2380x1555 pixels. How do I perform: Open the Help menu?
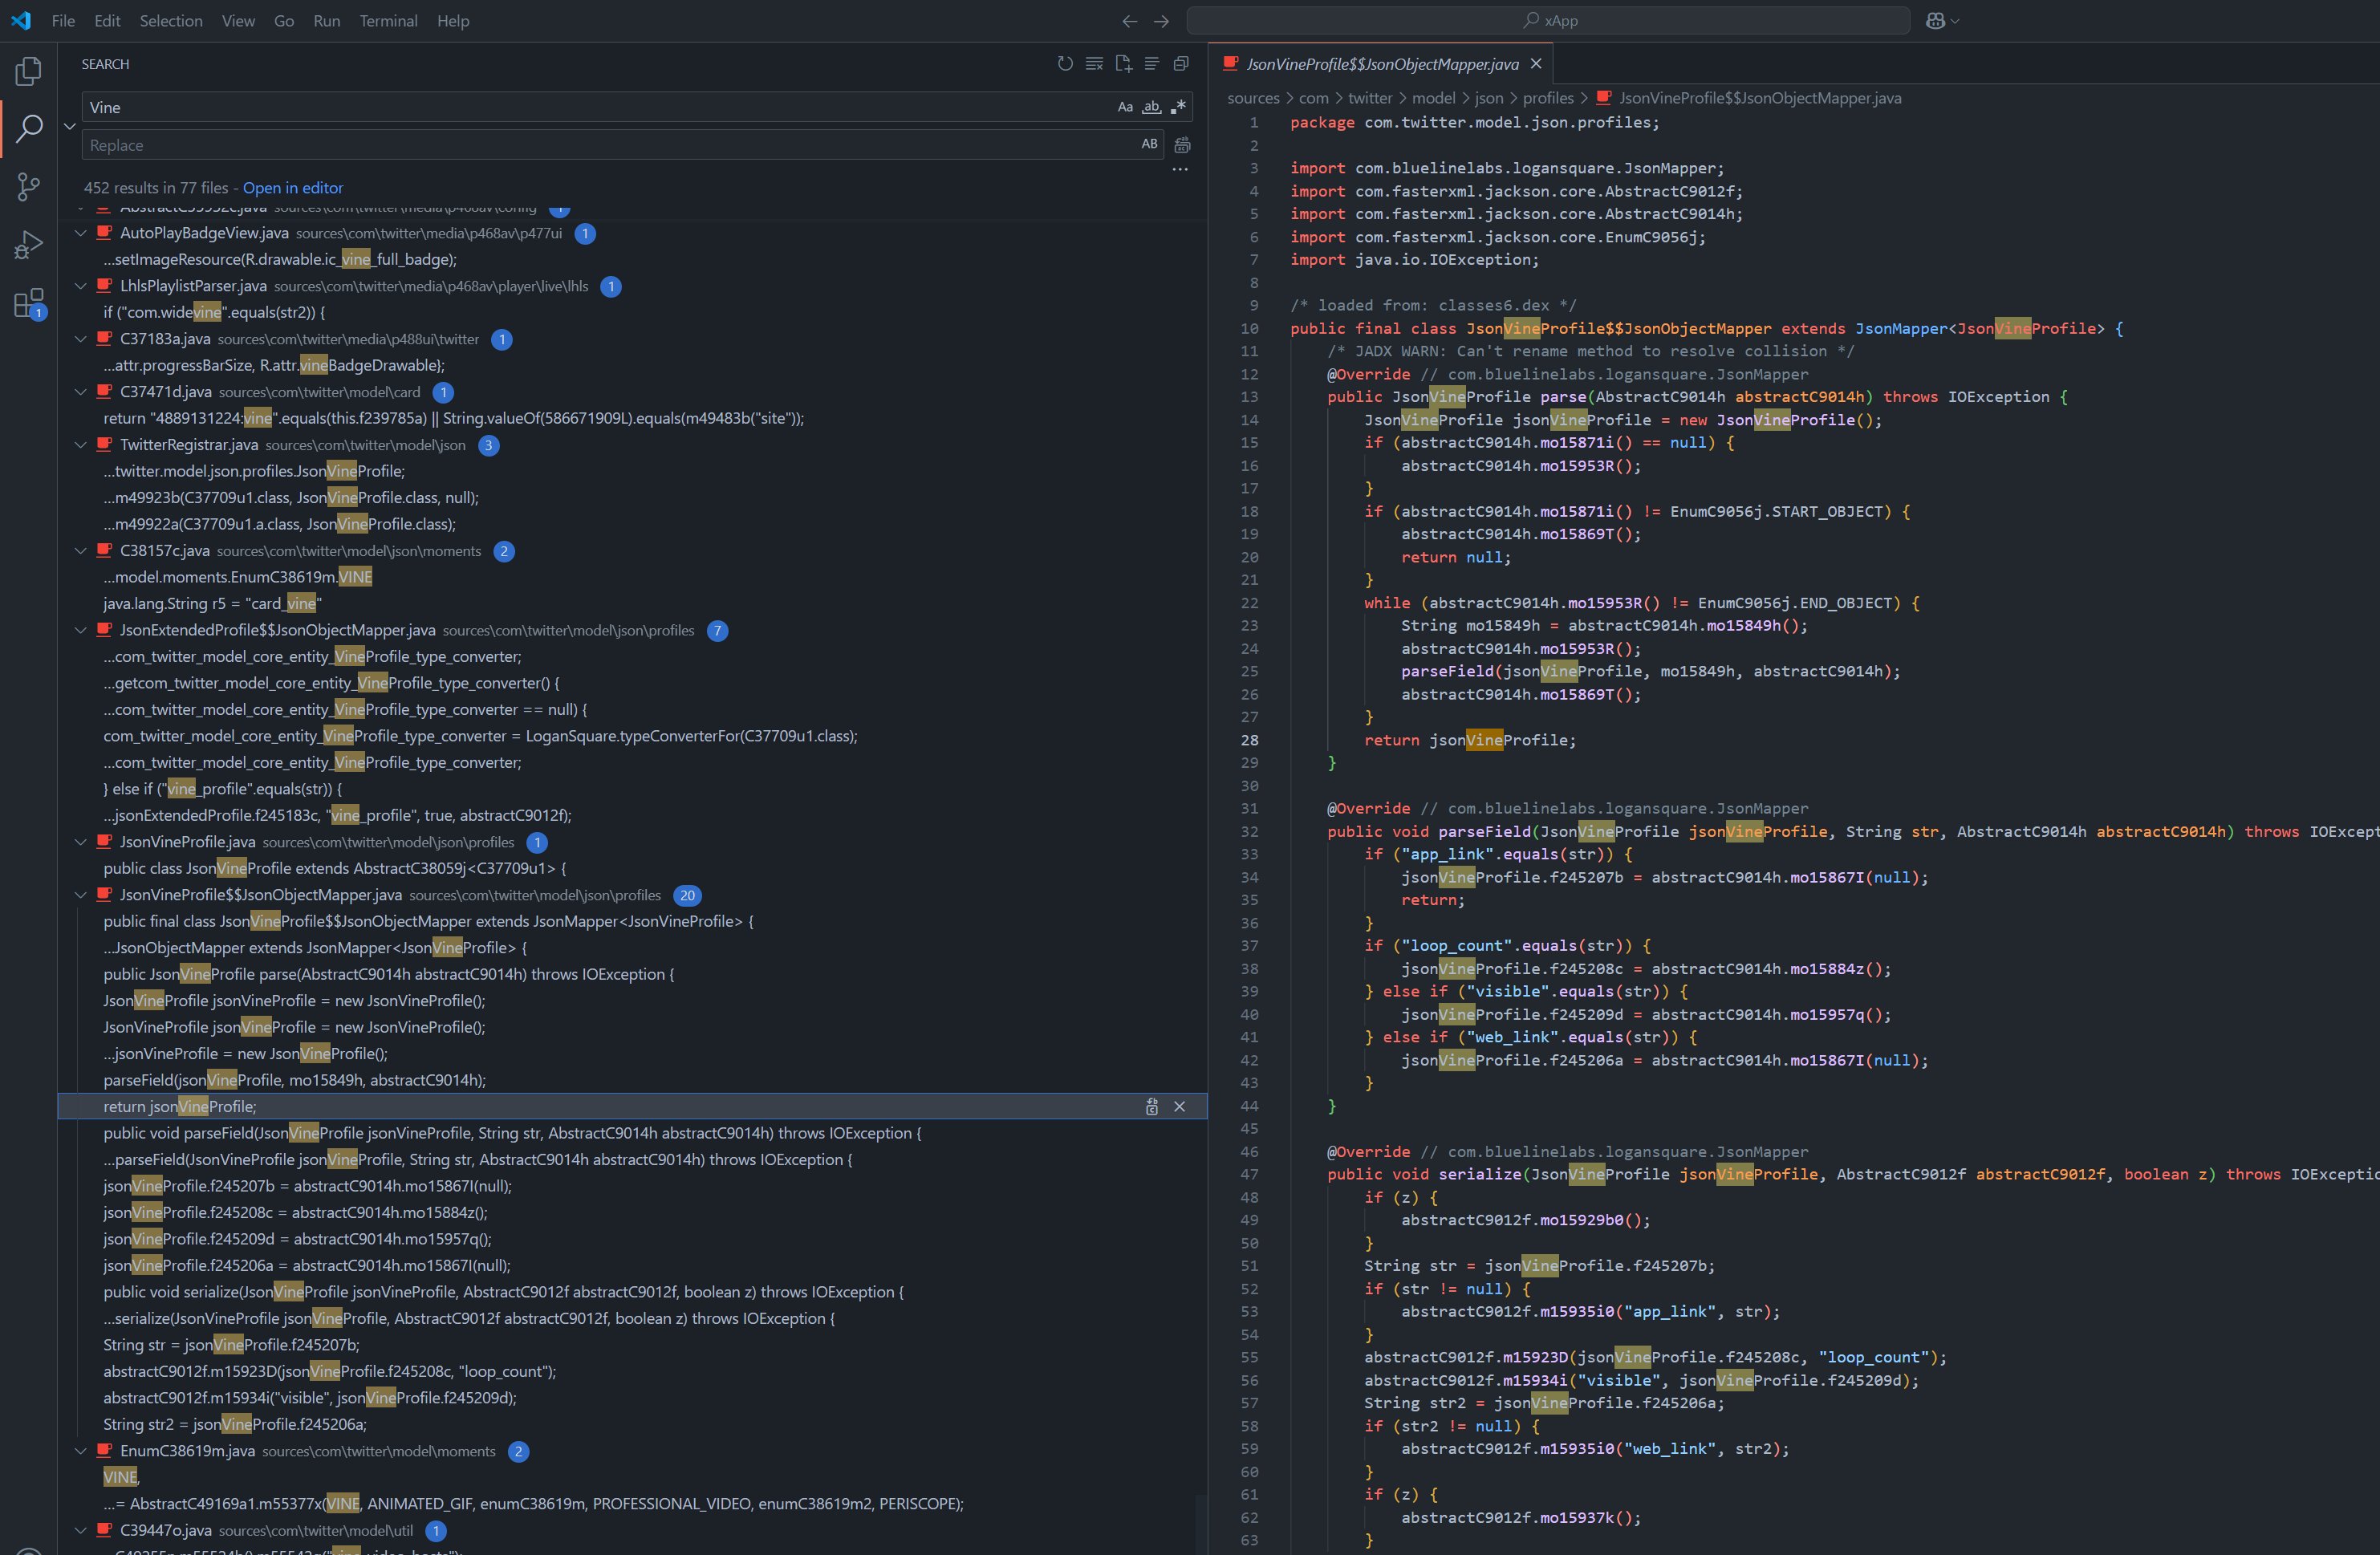453,21
